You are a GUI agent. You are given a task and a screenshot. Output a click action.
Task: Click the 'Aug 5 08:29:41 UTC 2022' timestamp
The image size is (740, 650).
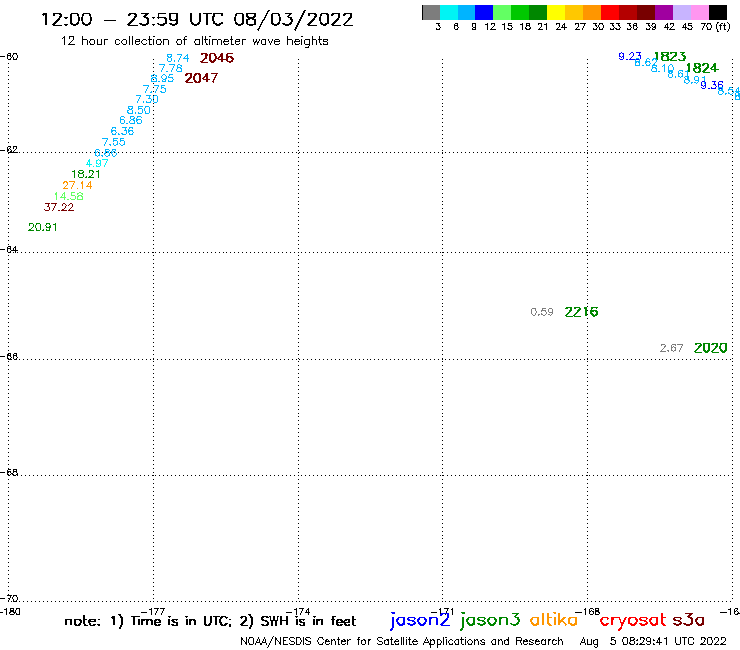tap(653, 642)
